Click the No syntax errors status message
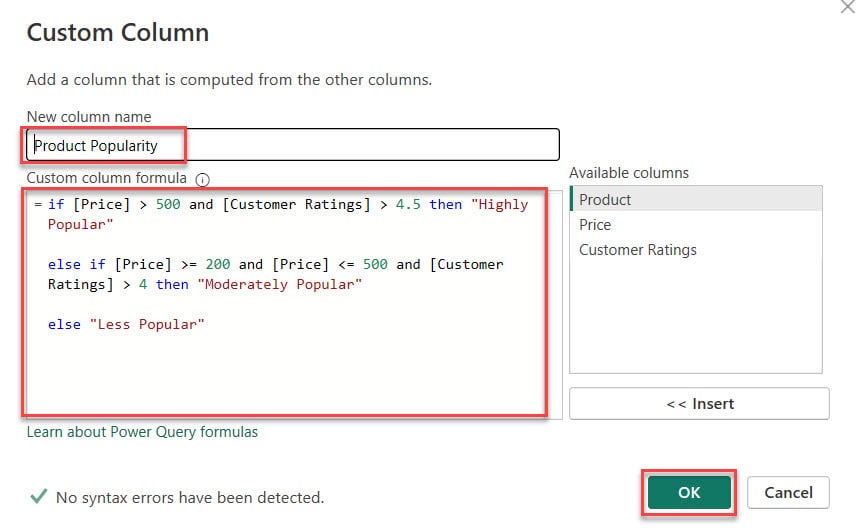This screenshot has width=860, height=532. 190,497
